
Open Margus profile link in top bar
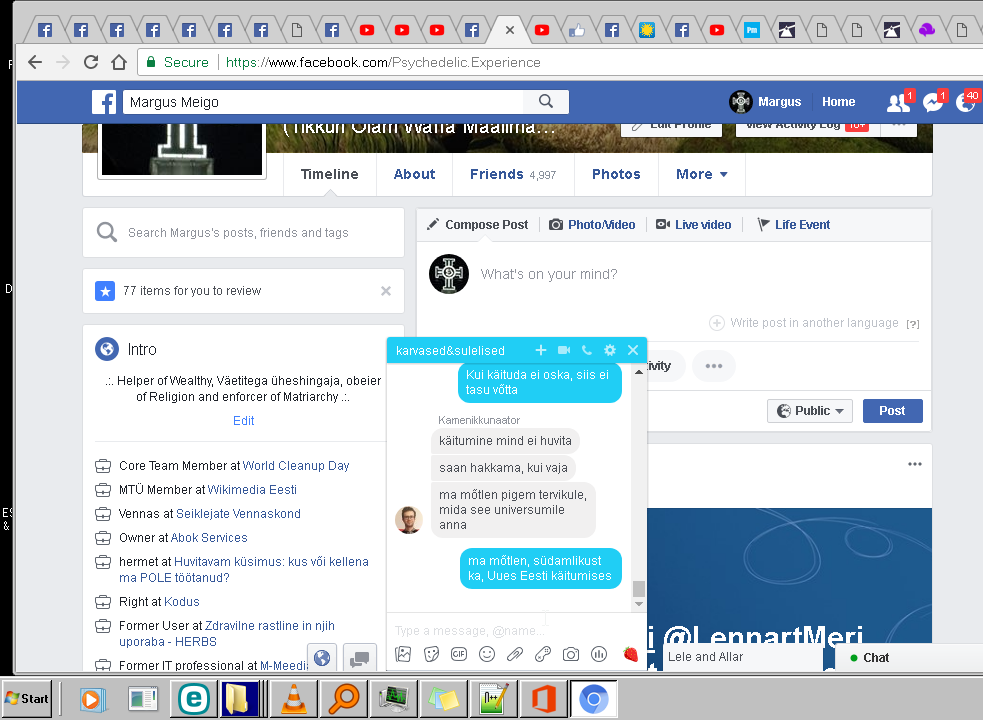[x=765, y=102]
